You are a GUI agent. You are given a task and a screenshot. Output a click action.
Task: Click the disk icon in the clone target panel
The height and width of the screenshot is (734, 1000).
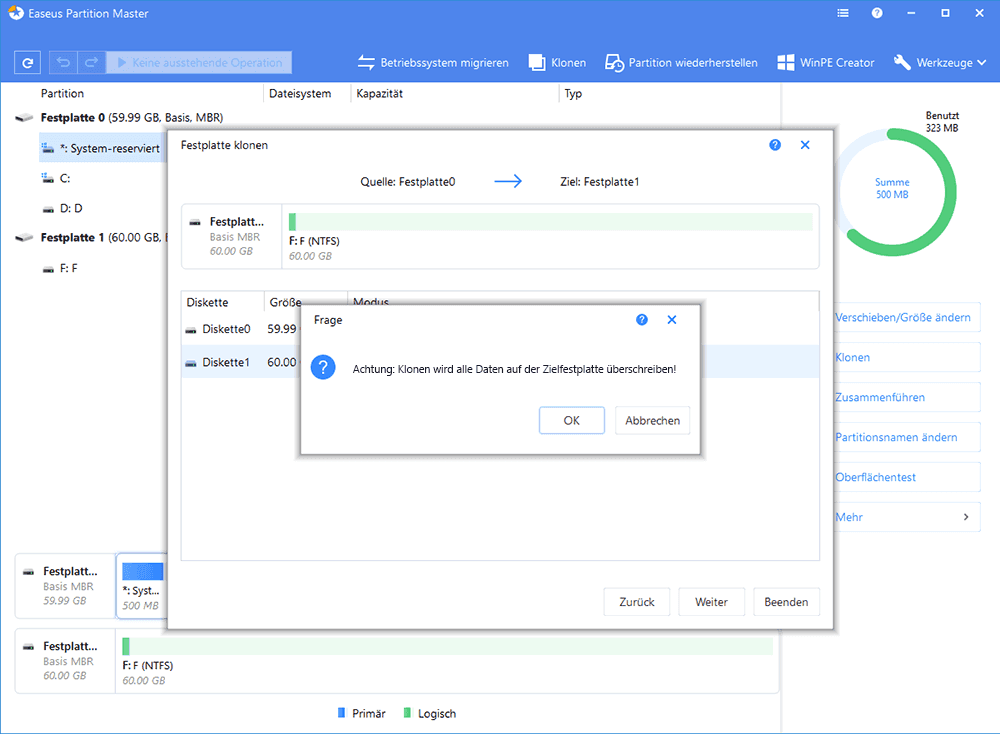(195, 223)
